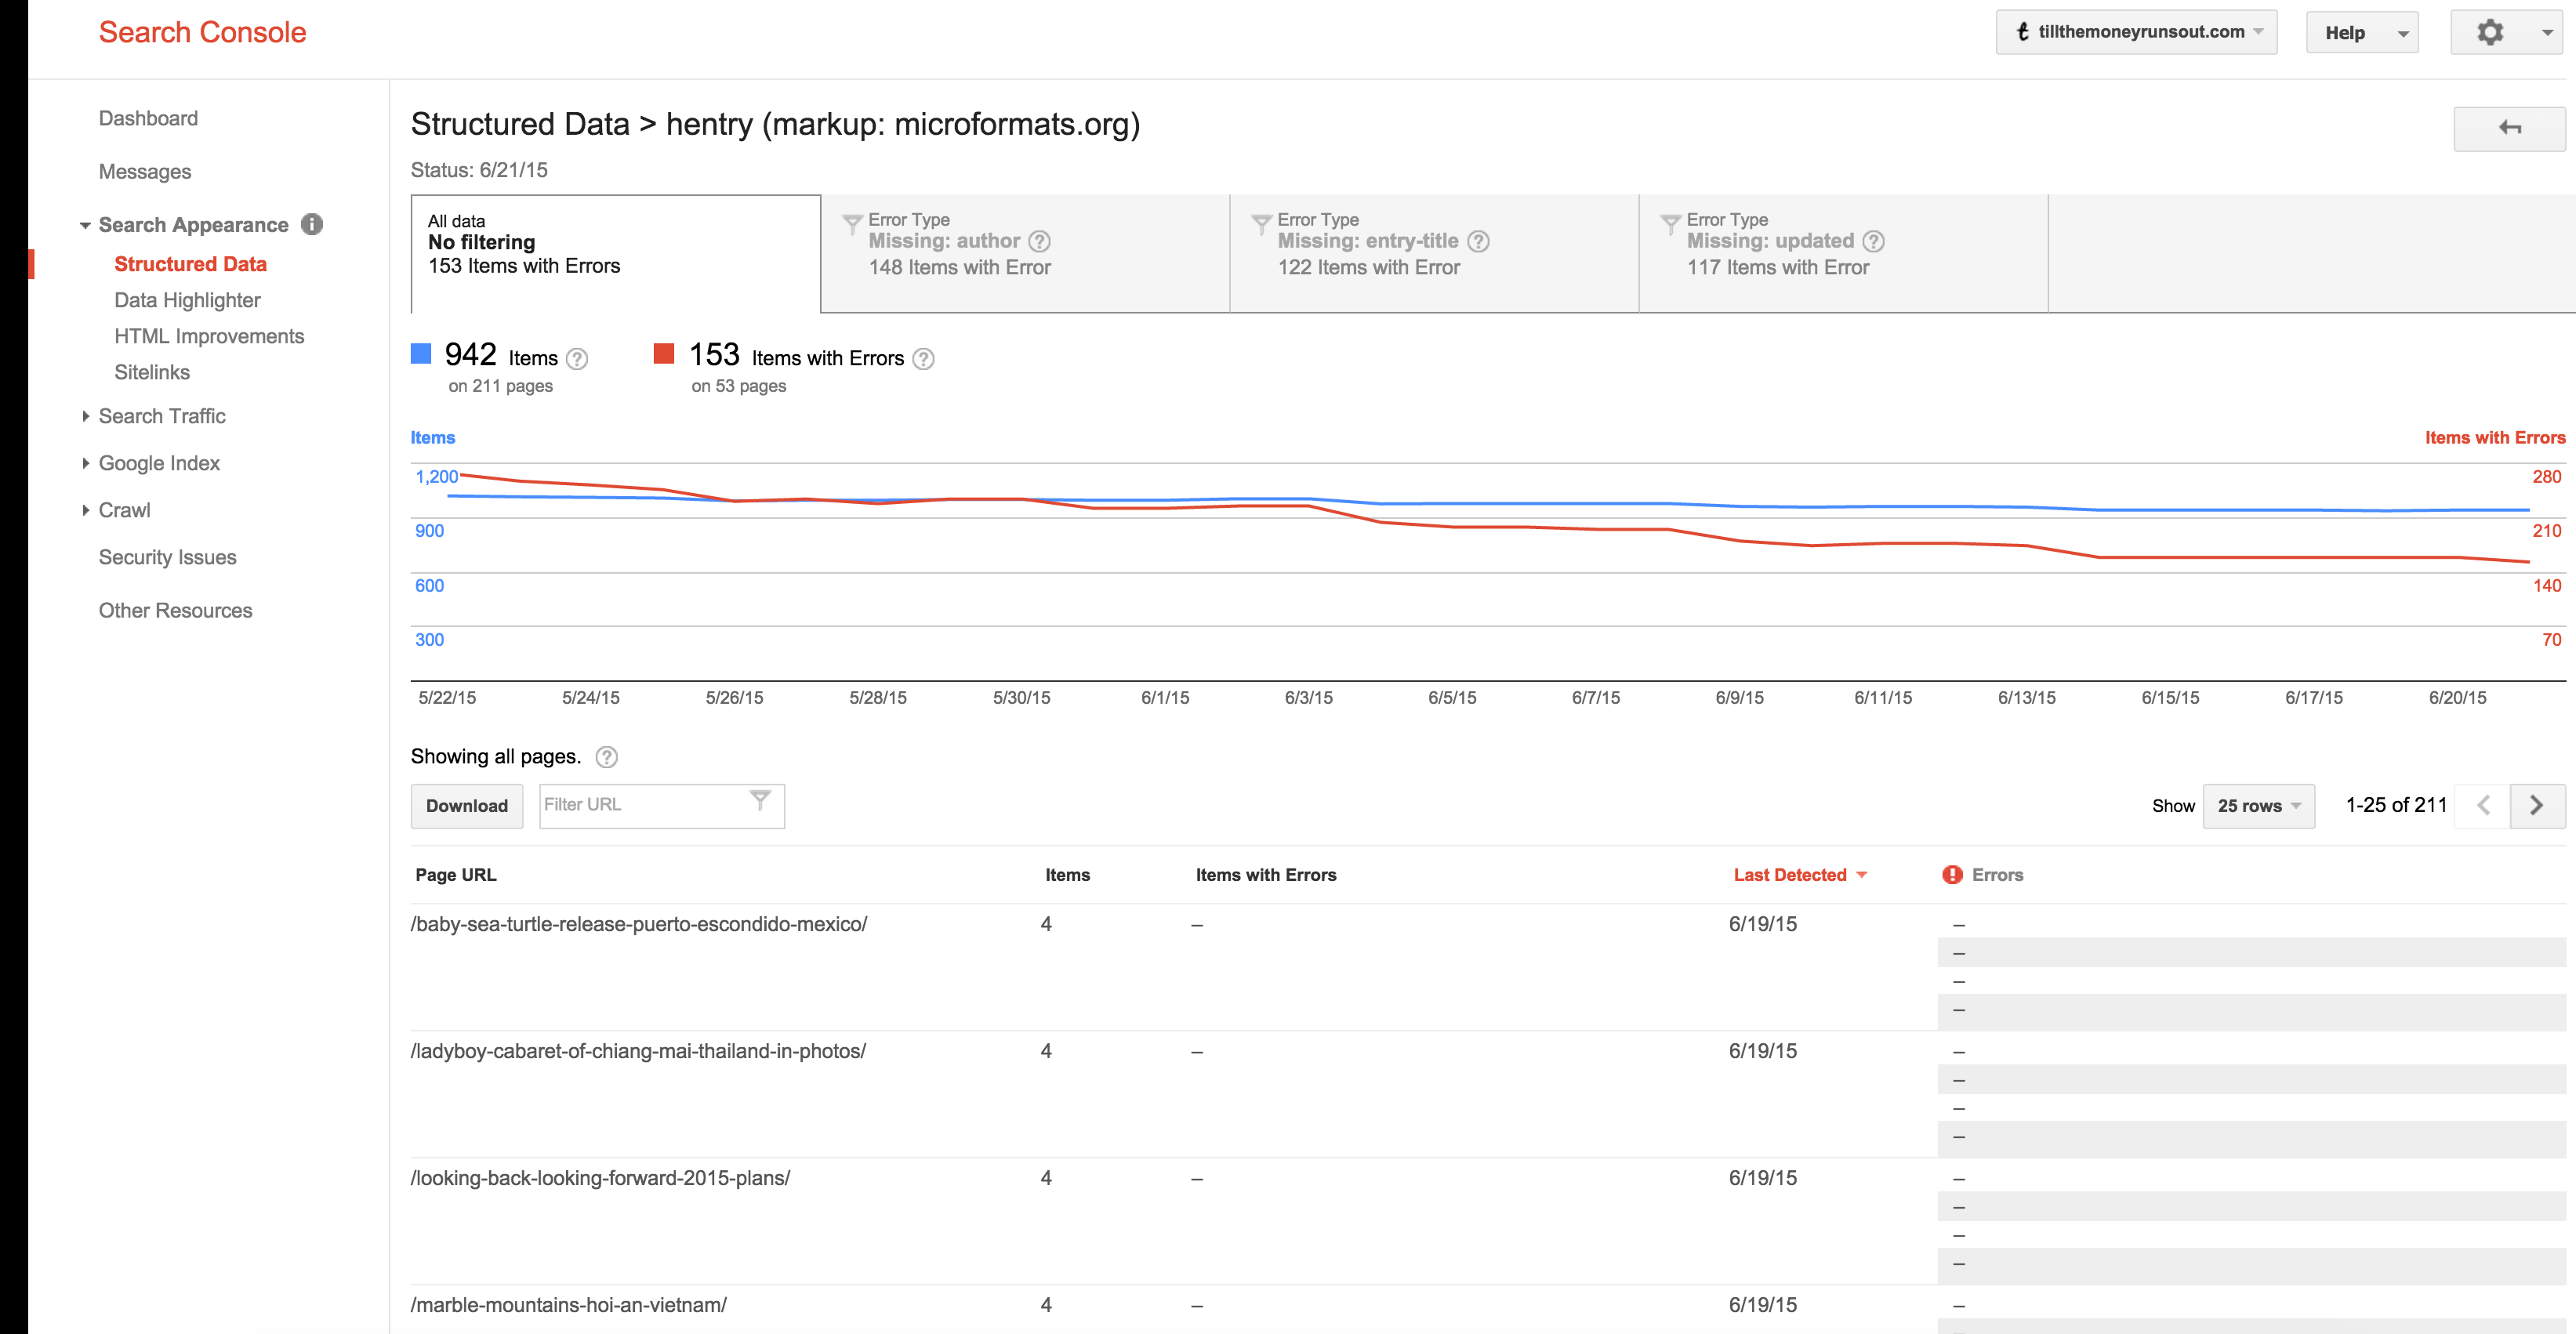Click the filter funnel in Filter URL box

coord(760,800)
